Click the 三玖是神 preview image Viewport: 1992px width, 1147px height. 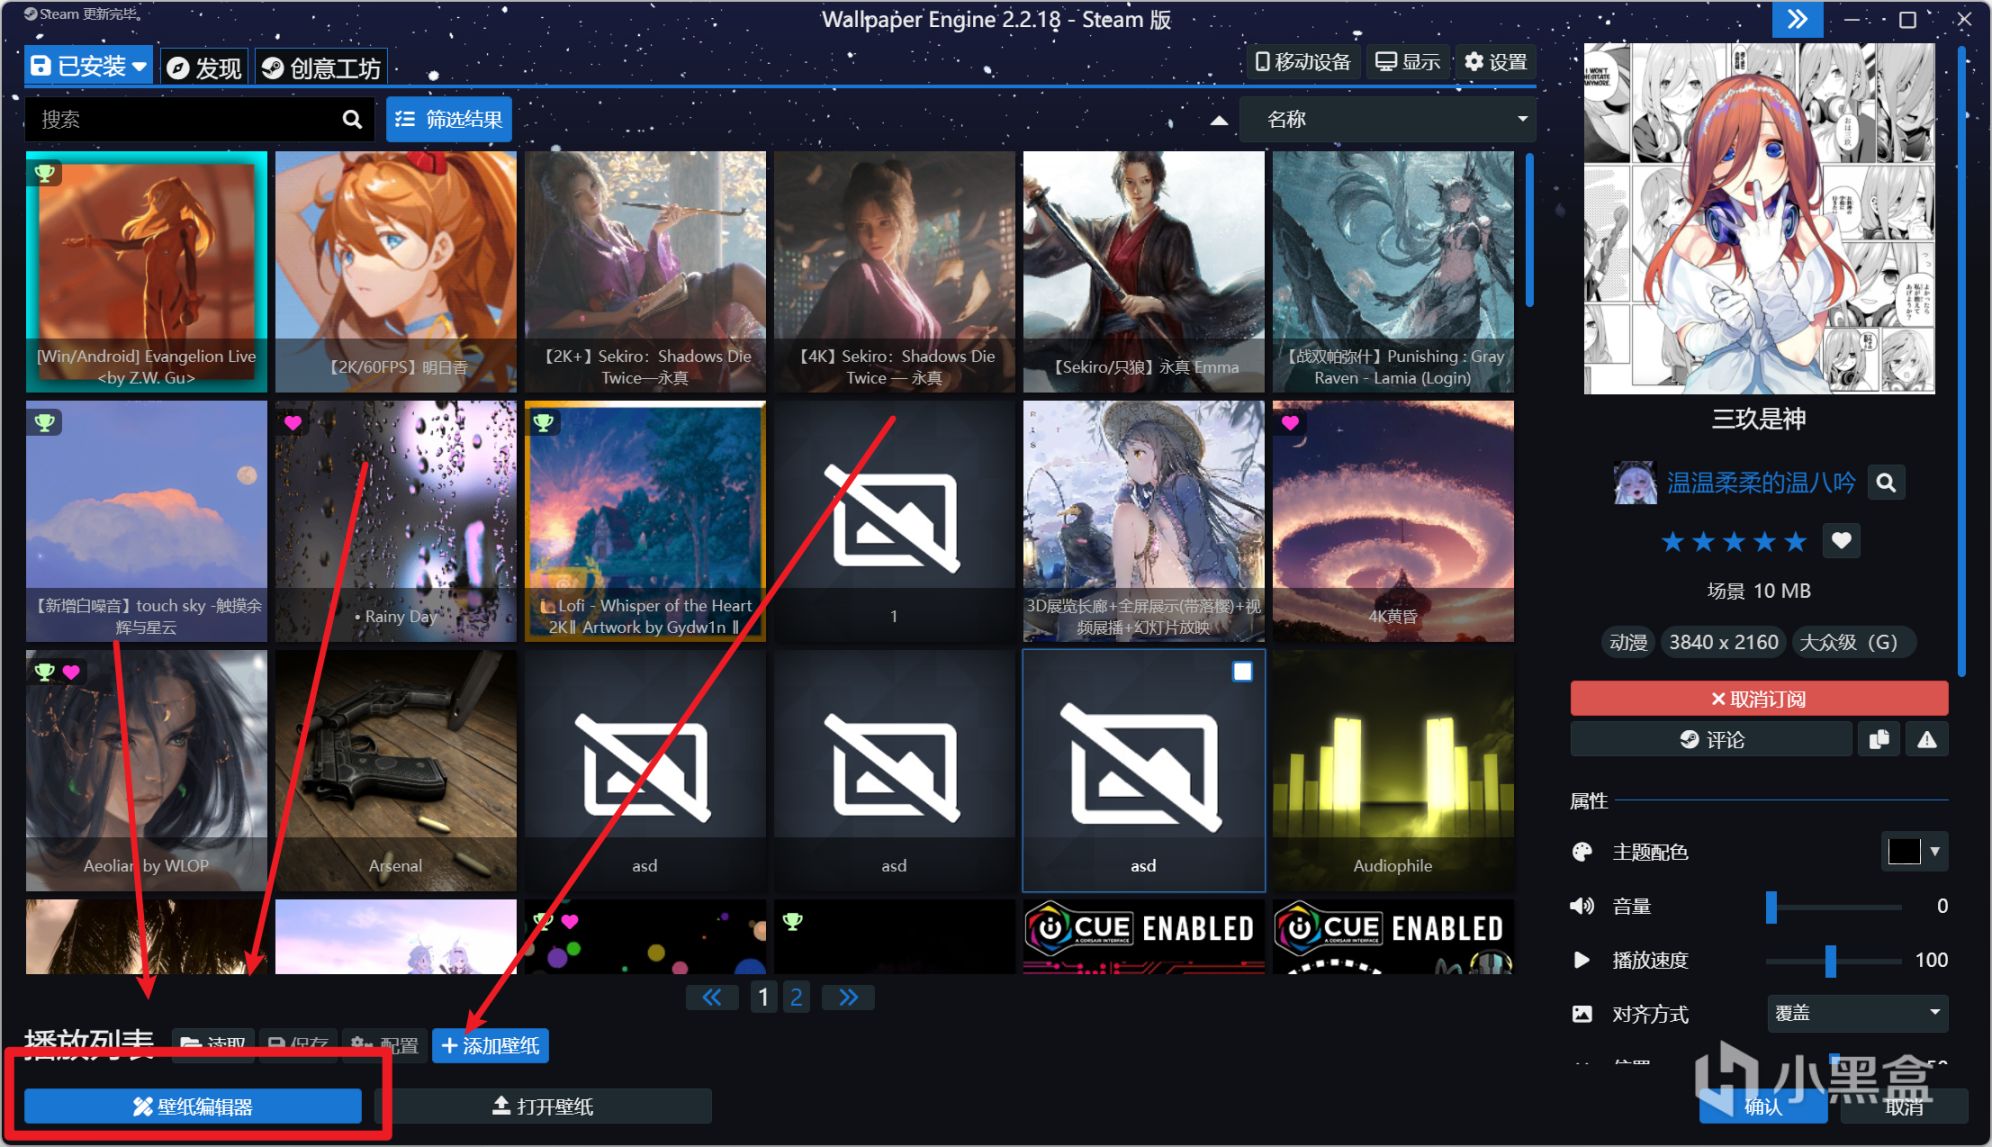click(1759, 218)
